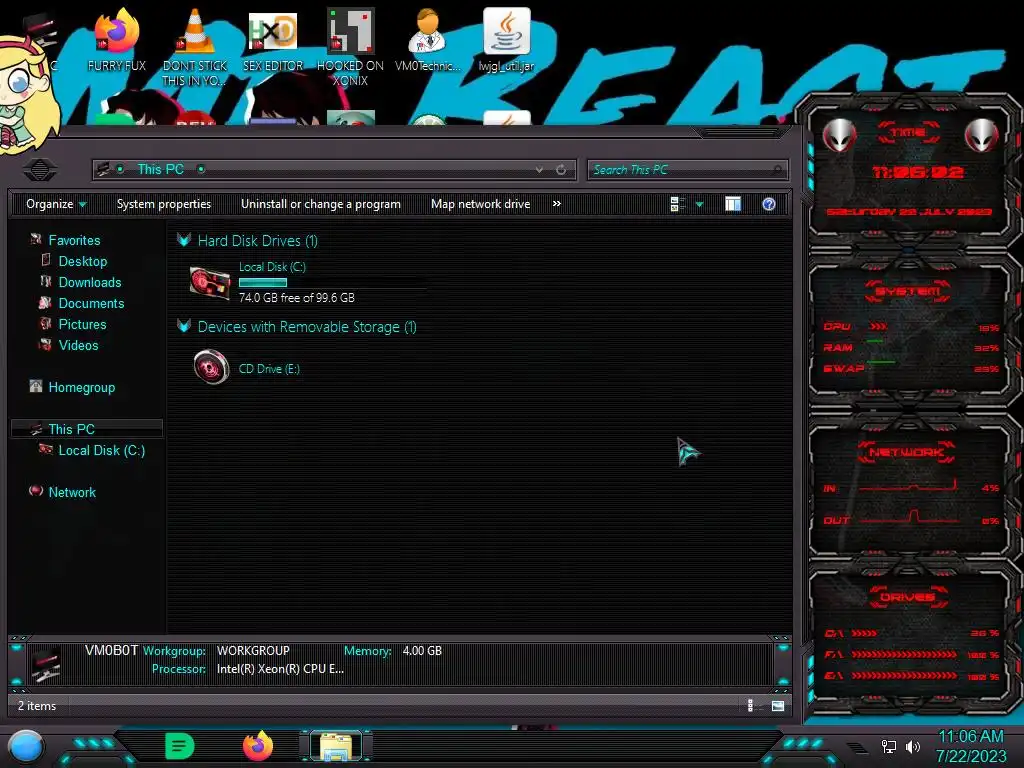Image resolution: width=1024 pixels, height=768 pixels.
Task: Open the Explorer help button
Action: (x=769, y=204)
